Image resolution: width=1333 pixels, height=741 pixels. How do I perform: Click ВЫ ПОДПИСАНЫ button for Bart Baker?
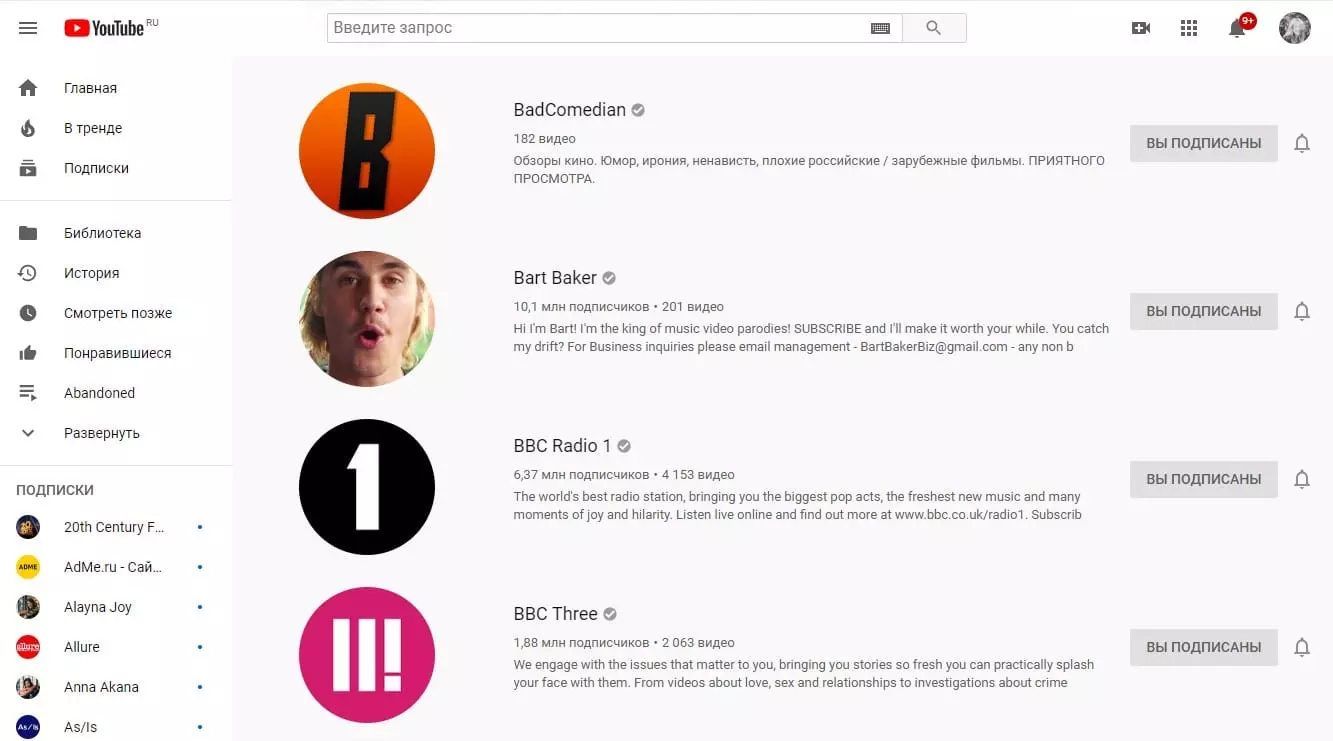[1204, 311]
